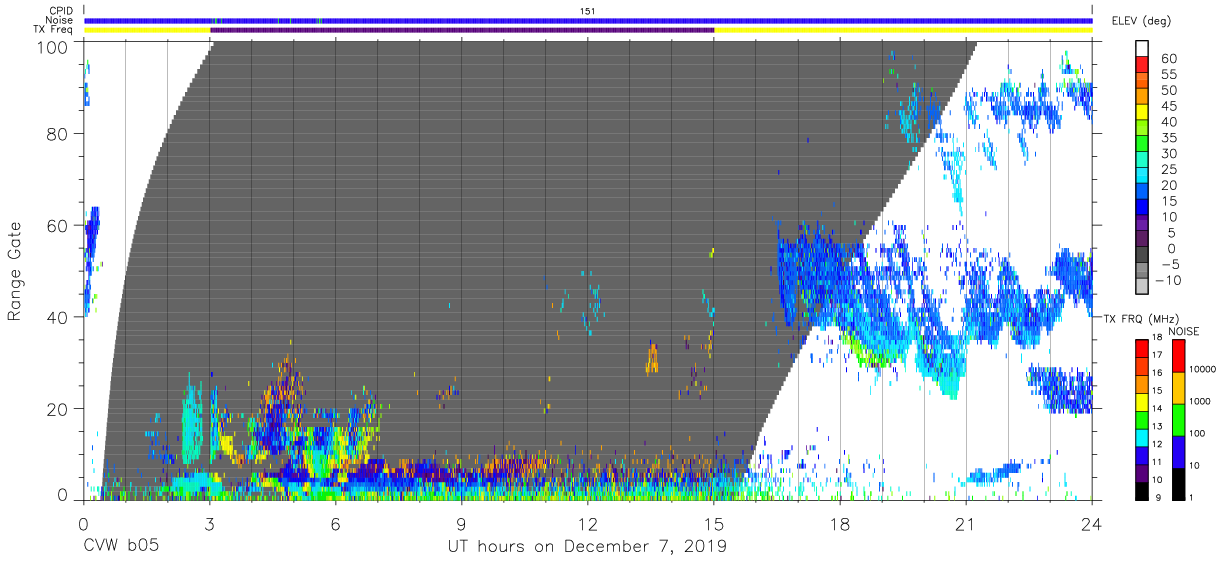The image size is (1228, 567).
Task: Click the '24' hour tick on time axis
Action: (1091, 523)
